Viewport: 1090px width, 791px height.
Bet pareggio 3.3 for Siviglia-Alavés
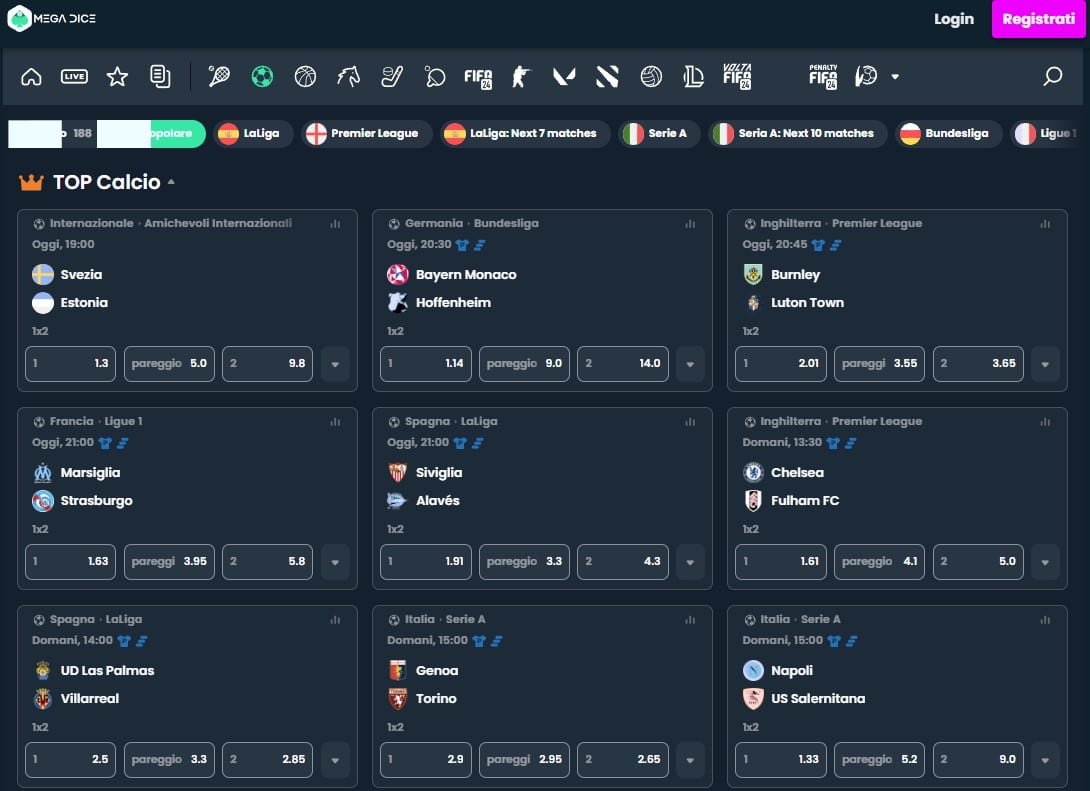coord(524,562)
